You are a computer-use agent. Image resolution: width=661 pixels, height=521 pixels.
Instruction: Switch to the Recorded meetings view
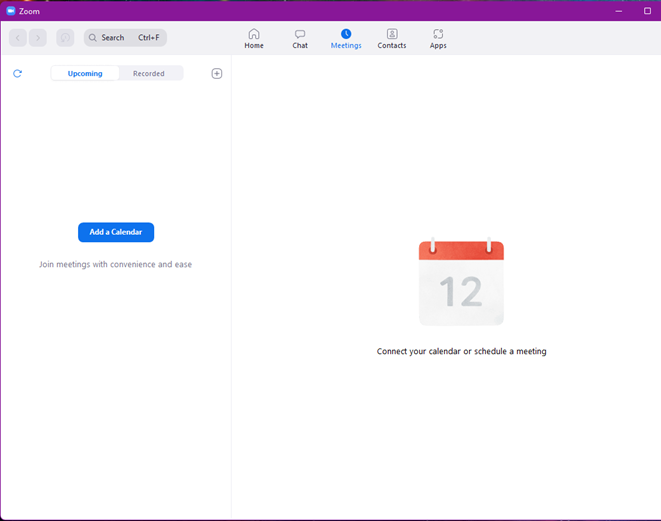(x=149, y=73)
